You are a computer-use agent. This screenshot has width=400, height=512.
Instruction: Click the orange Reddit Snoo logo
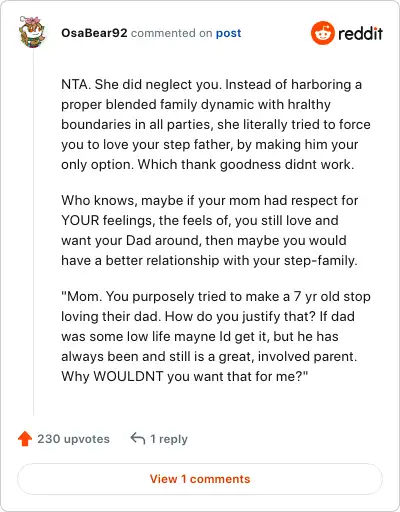tap(322, 33)
